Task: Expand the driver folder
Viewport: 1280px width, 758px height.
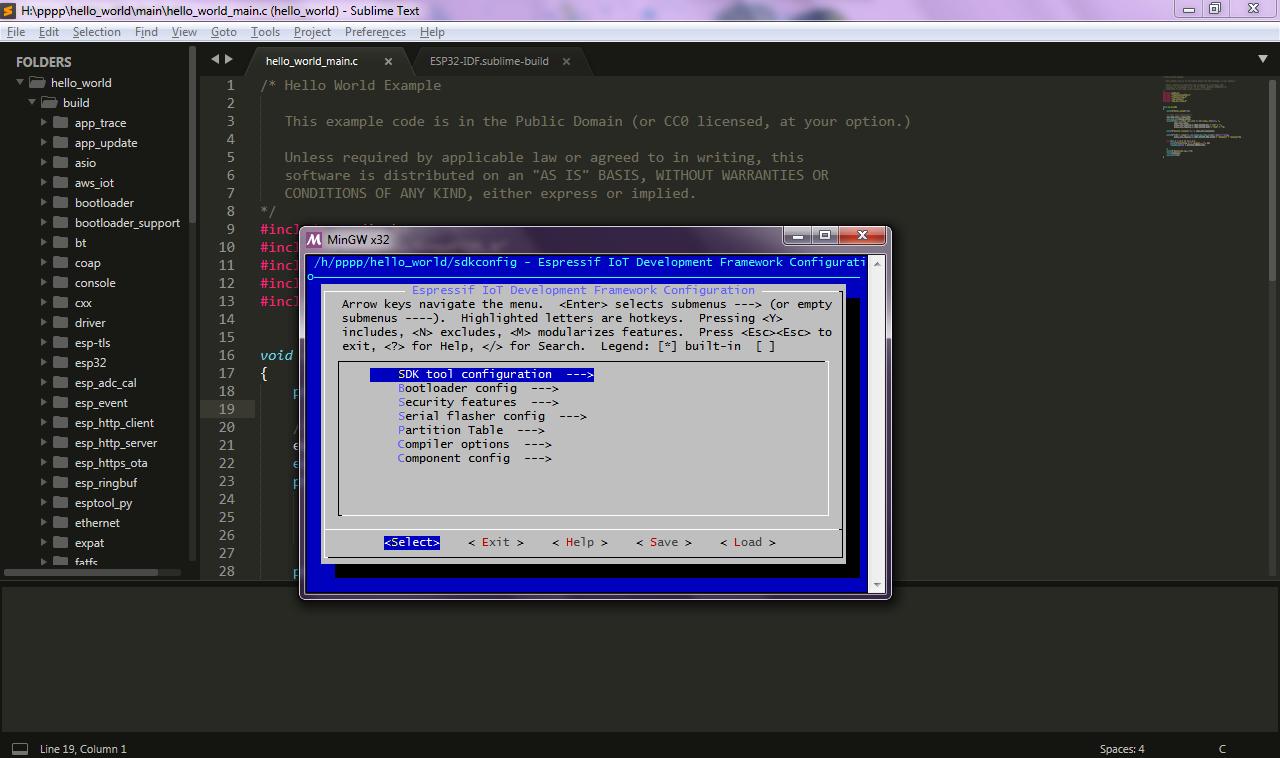Action: click(44, 322)
